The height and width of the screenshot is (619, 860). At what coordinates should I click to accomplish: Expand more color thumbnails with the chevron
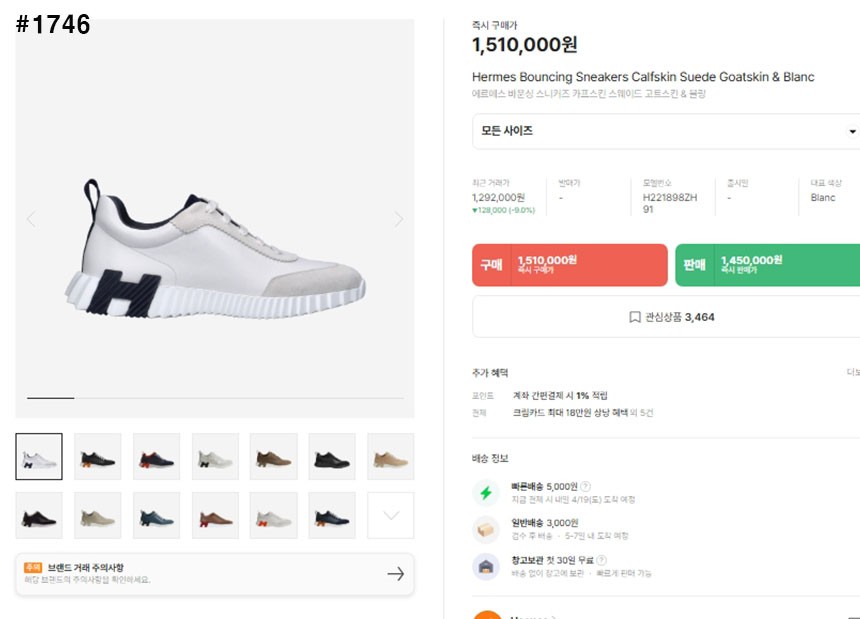click(x=391, y=515)
